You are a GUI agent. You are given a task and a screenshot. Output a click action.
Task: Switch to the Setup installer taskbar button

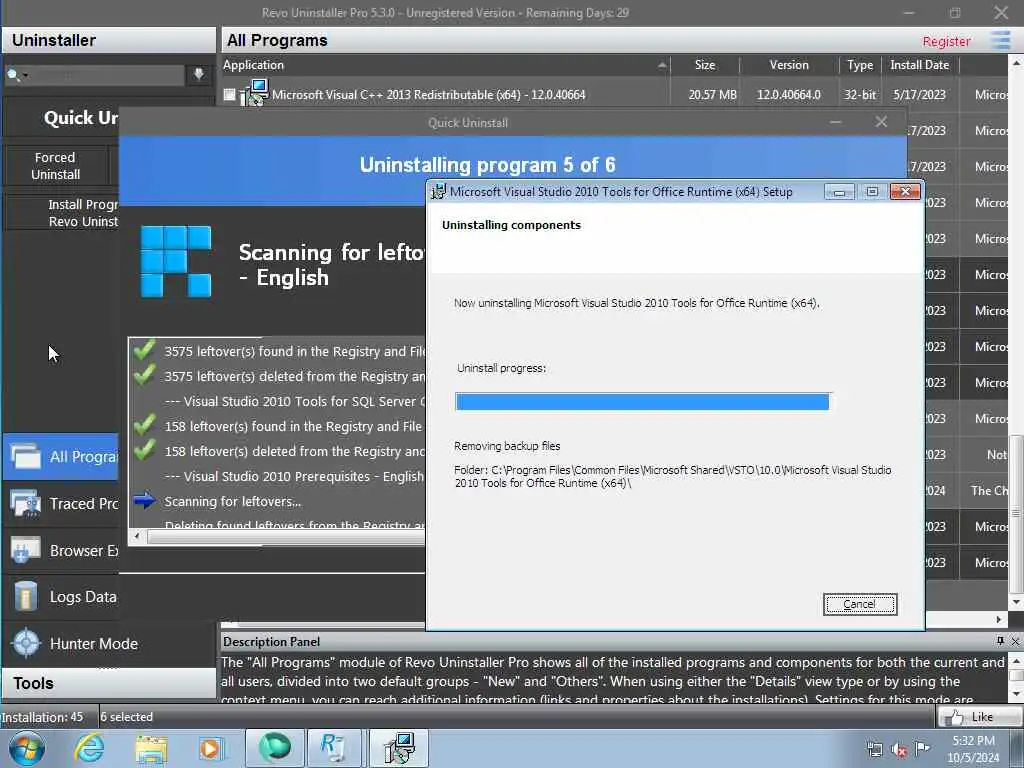(x=399, y=748)
